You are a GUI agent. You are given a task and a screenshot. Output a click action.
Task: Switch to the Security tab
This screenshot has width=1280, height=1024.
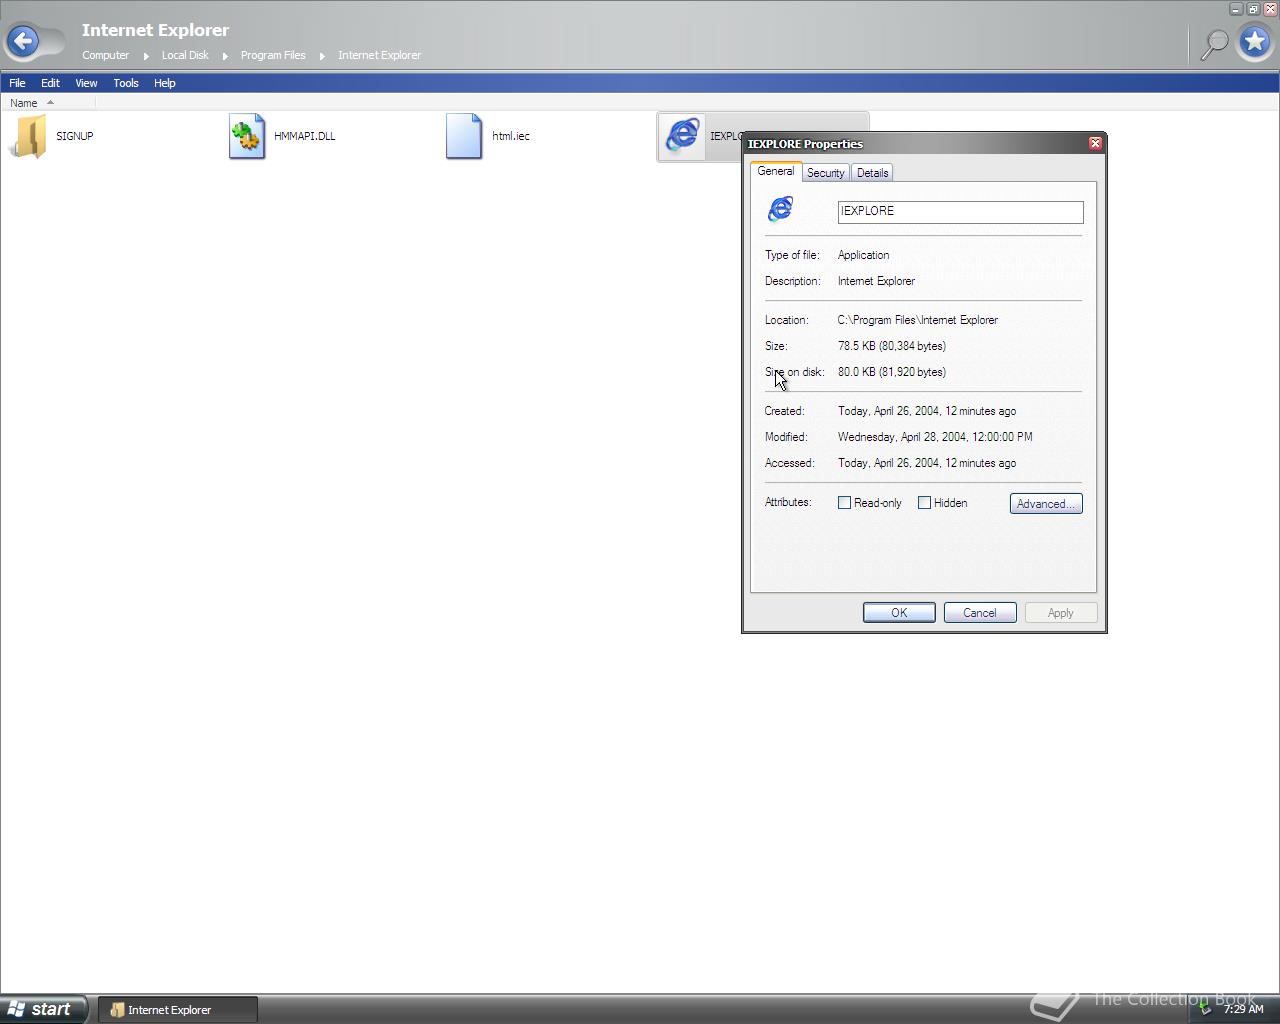[x=826, y=173]
